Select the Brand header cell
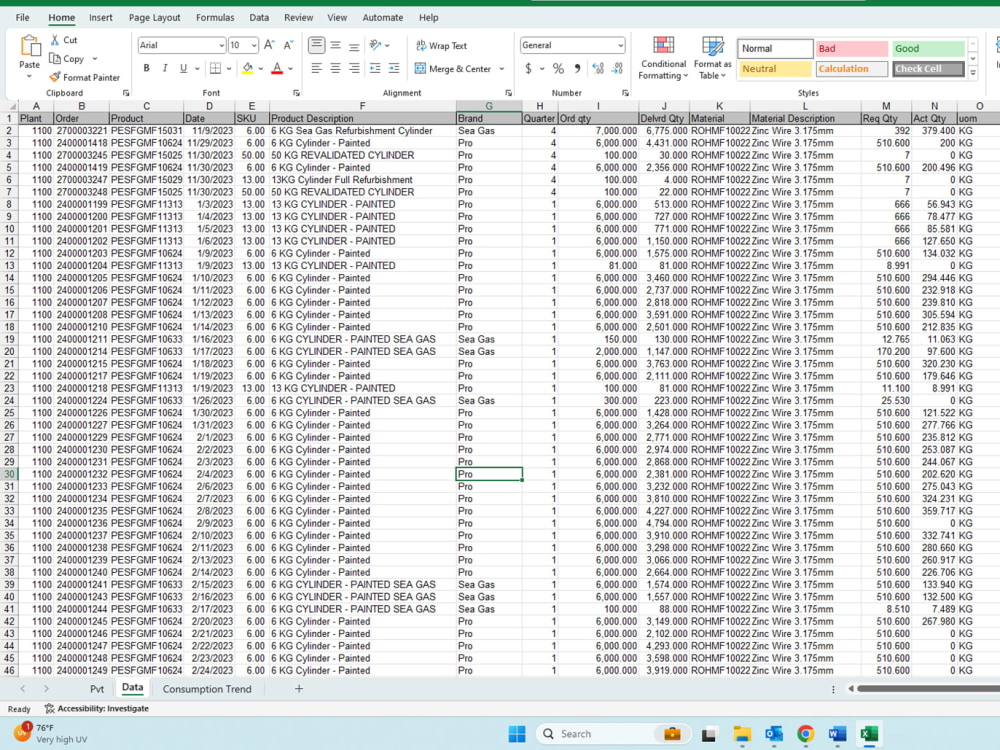The width and height of the screenshot is (1000, 750). pos(489,118)
